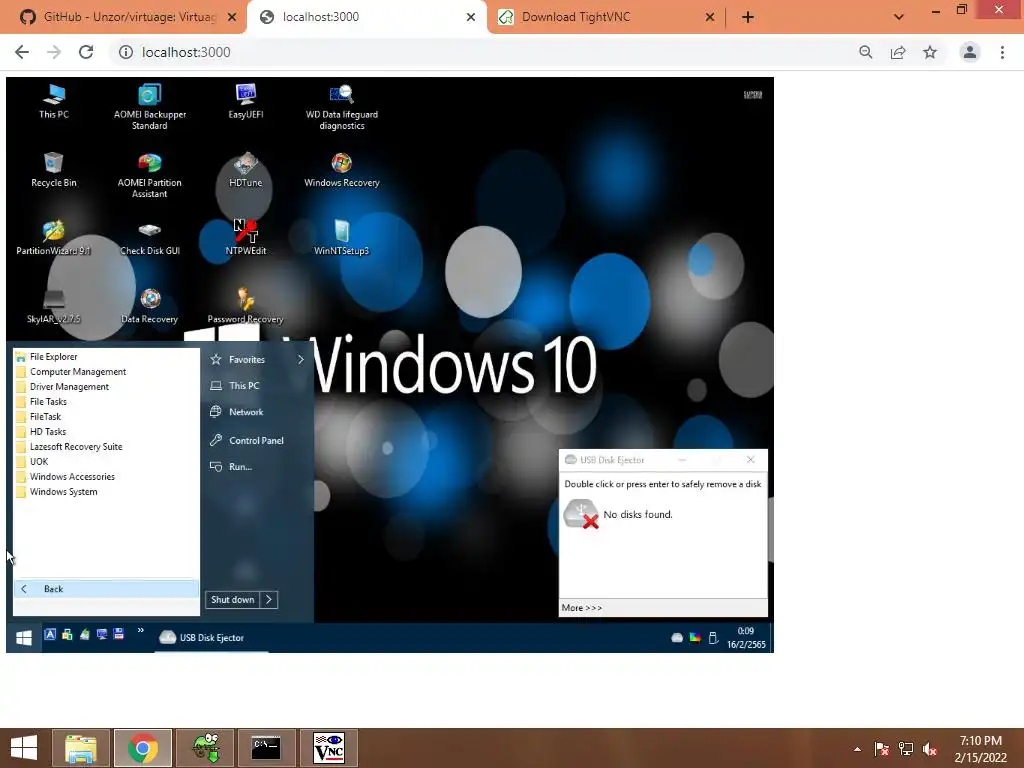Open AOMEI Backupper Standard icon

coord(150,106)
